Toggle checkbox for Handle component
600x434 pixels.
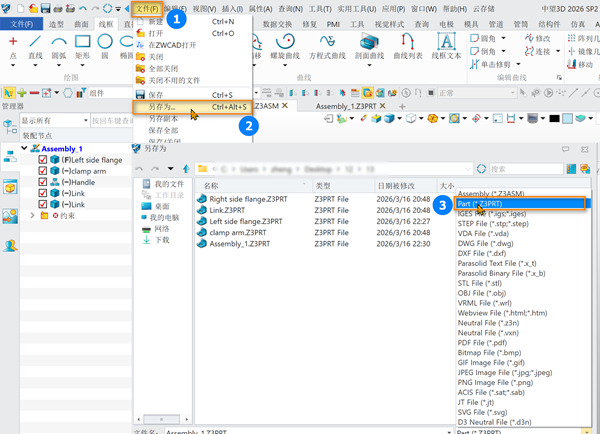click(x=43, y=182)
